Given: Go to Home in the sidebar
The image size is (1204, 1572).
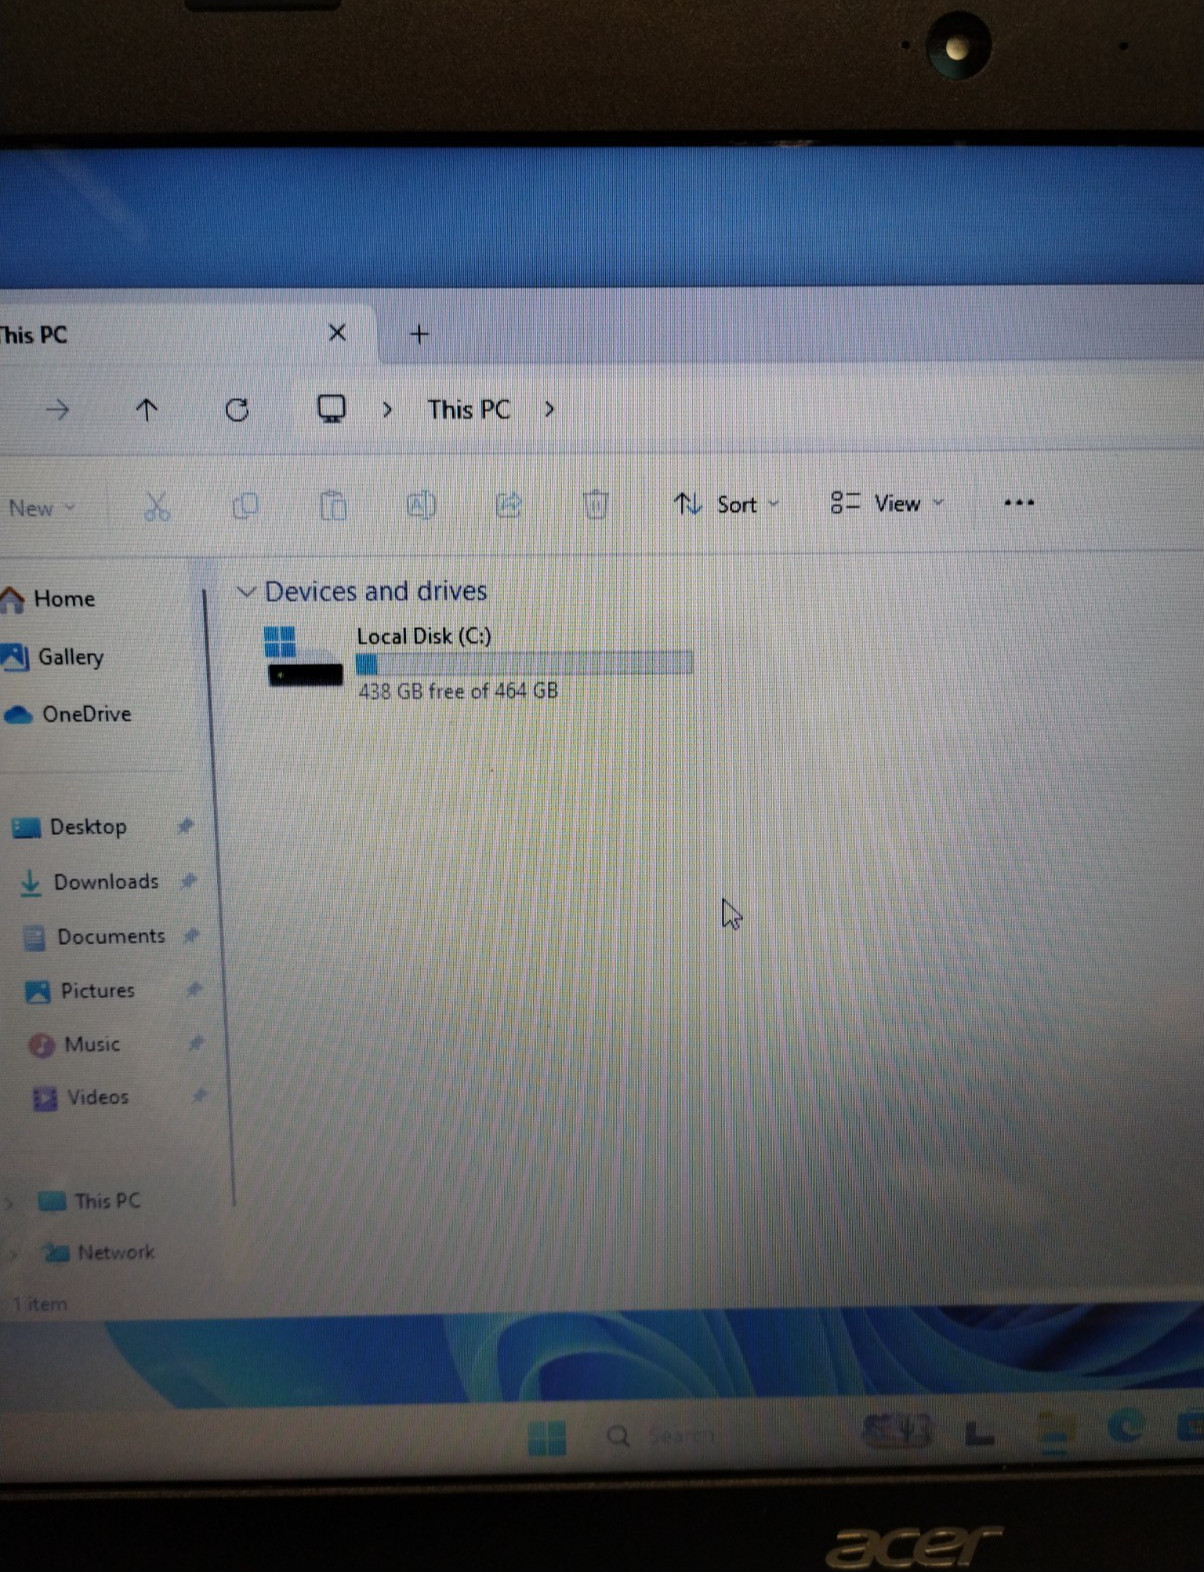Looking at the screenshot, I should tap(48, 599).
